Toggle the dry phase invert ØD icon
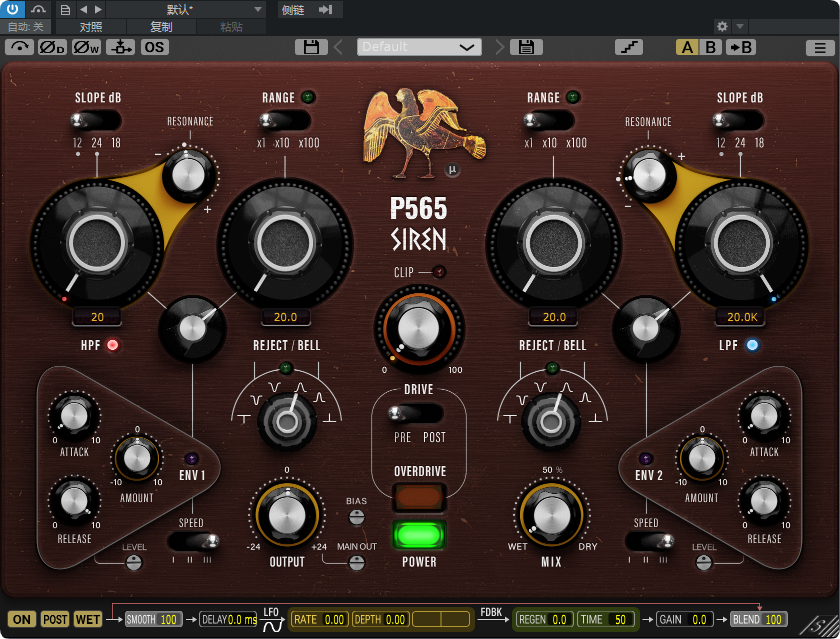This screenshot has height=639, width=840. (52, 47)
